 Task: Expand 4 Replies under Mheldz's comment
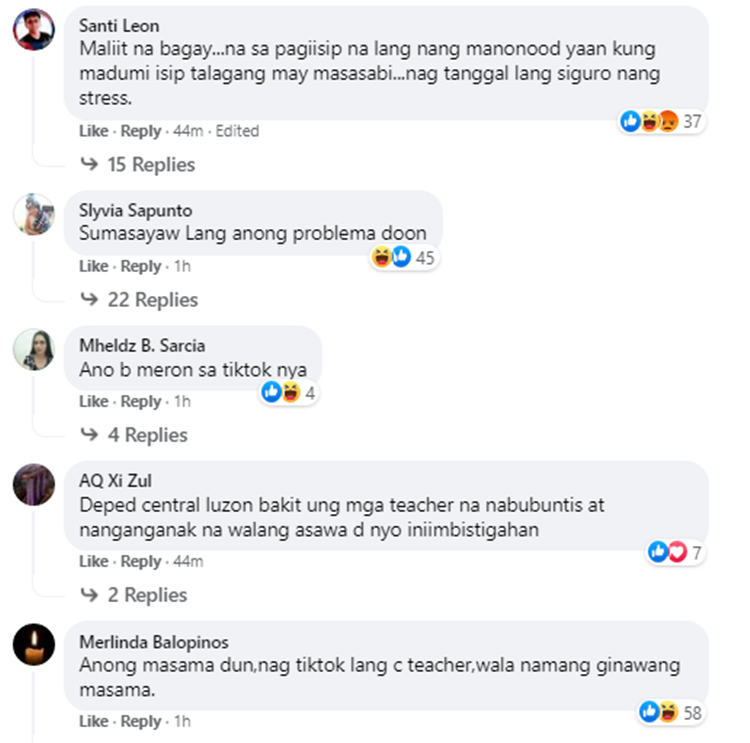[x=134, y=435]
